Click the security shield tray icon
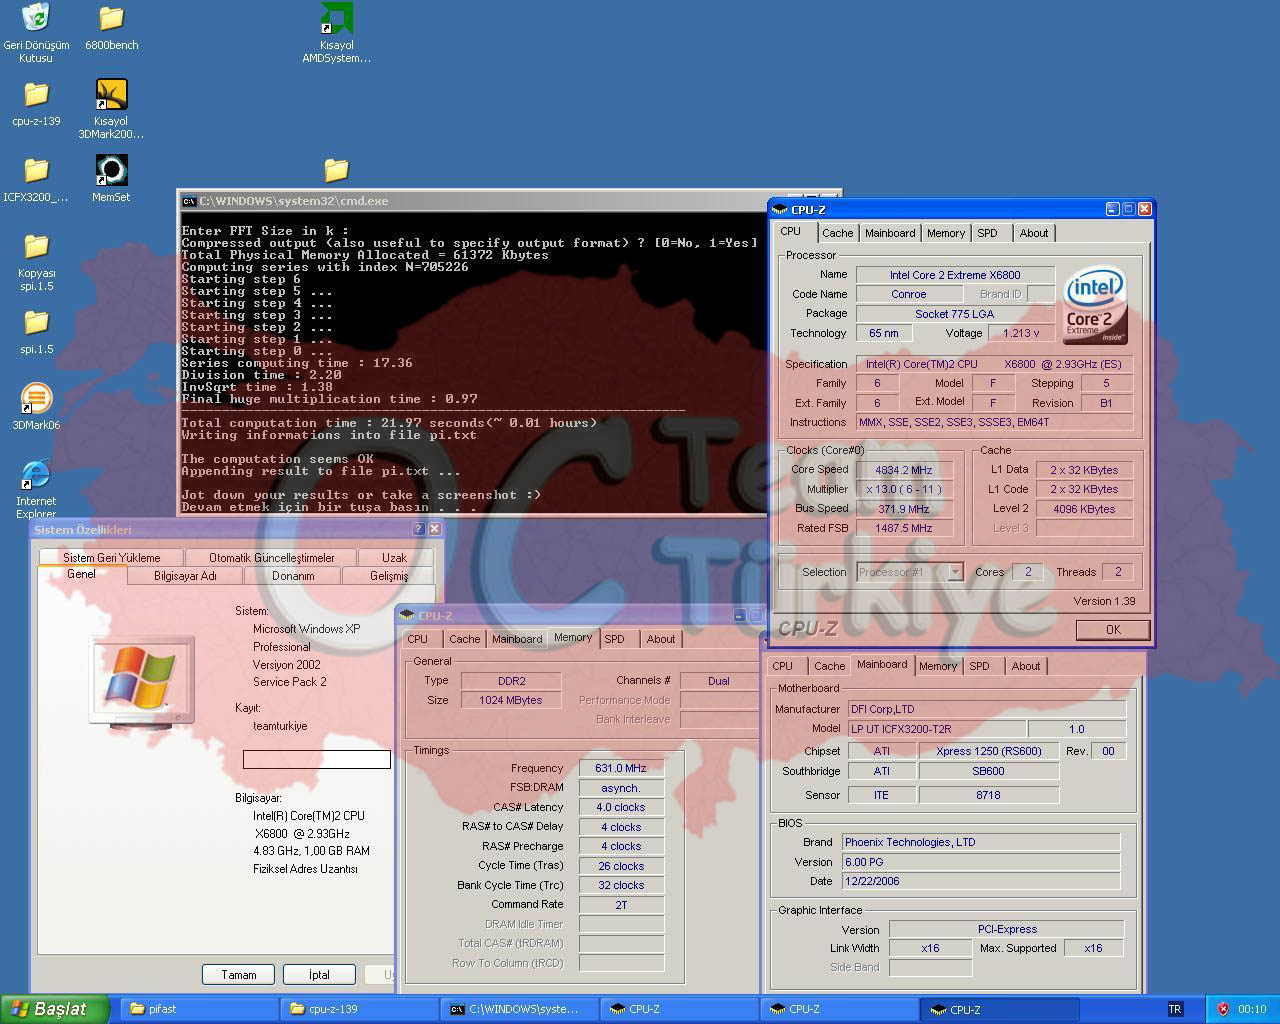 click(1223, 1009)
